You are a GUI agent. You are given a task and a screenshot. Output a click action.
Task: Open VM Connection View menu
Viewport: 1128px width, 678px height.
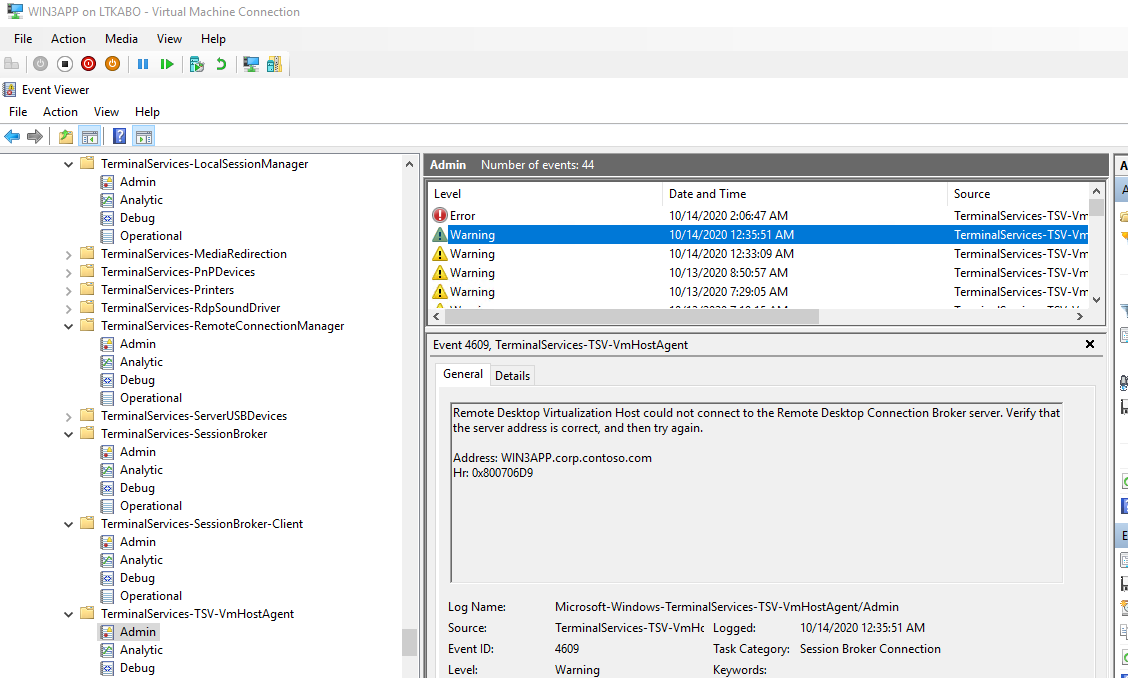tap(169, 39)
